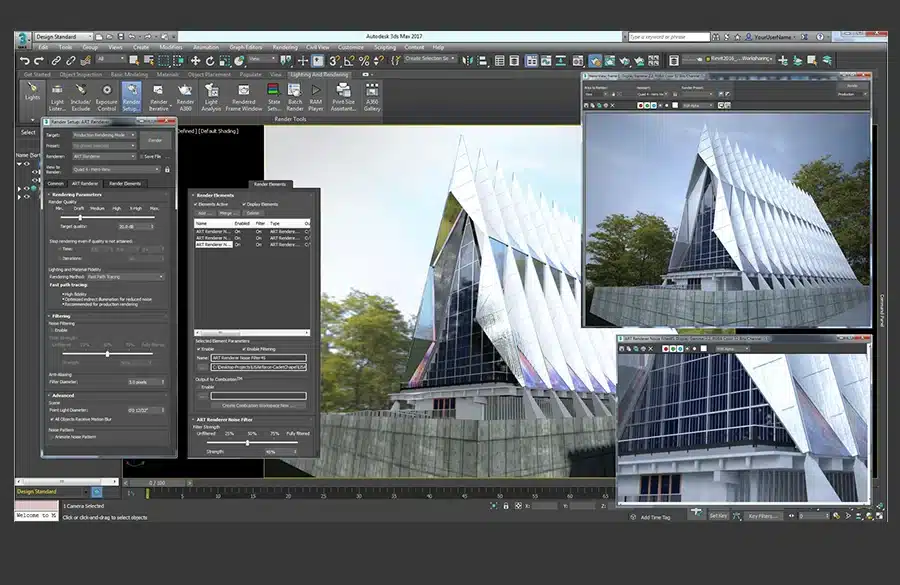Open the Rendering Method dropdown
This screenshot has height=585, width=900.
click(x=125, y=277)
